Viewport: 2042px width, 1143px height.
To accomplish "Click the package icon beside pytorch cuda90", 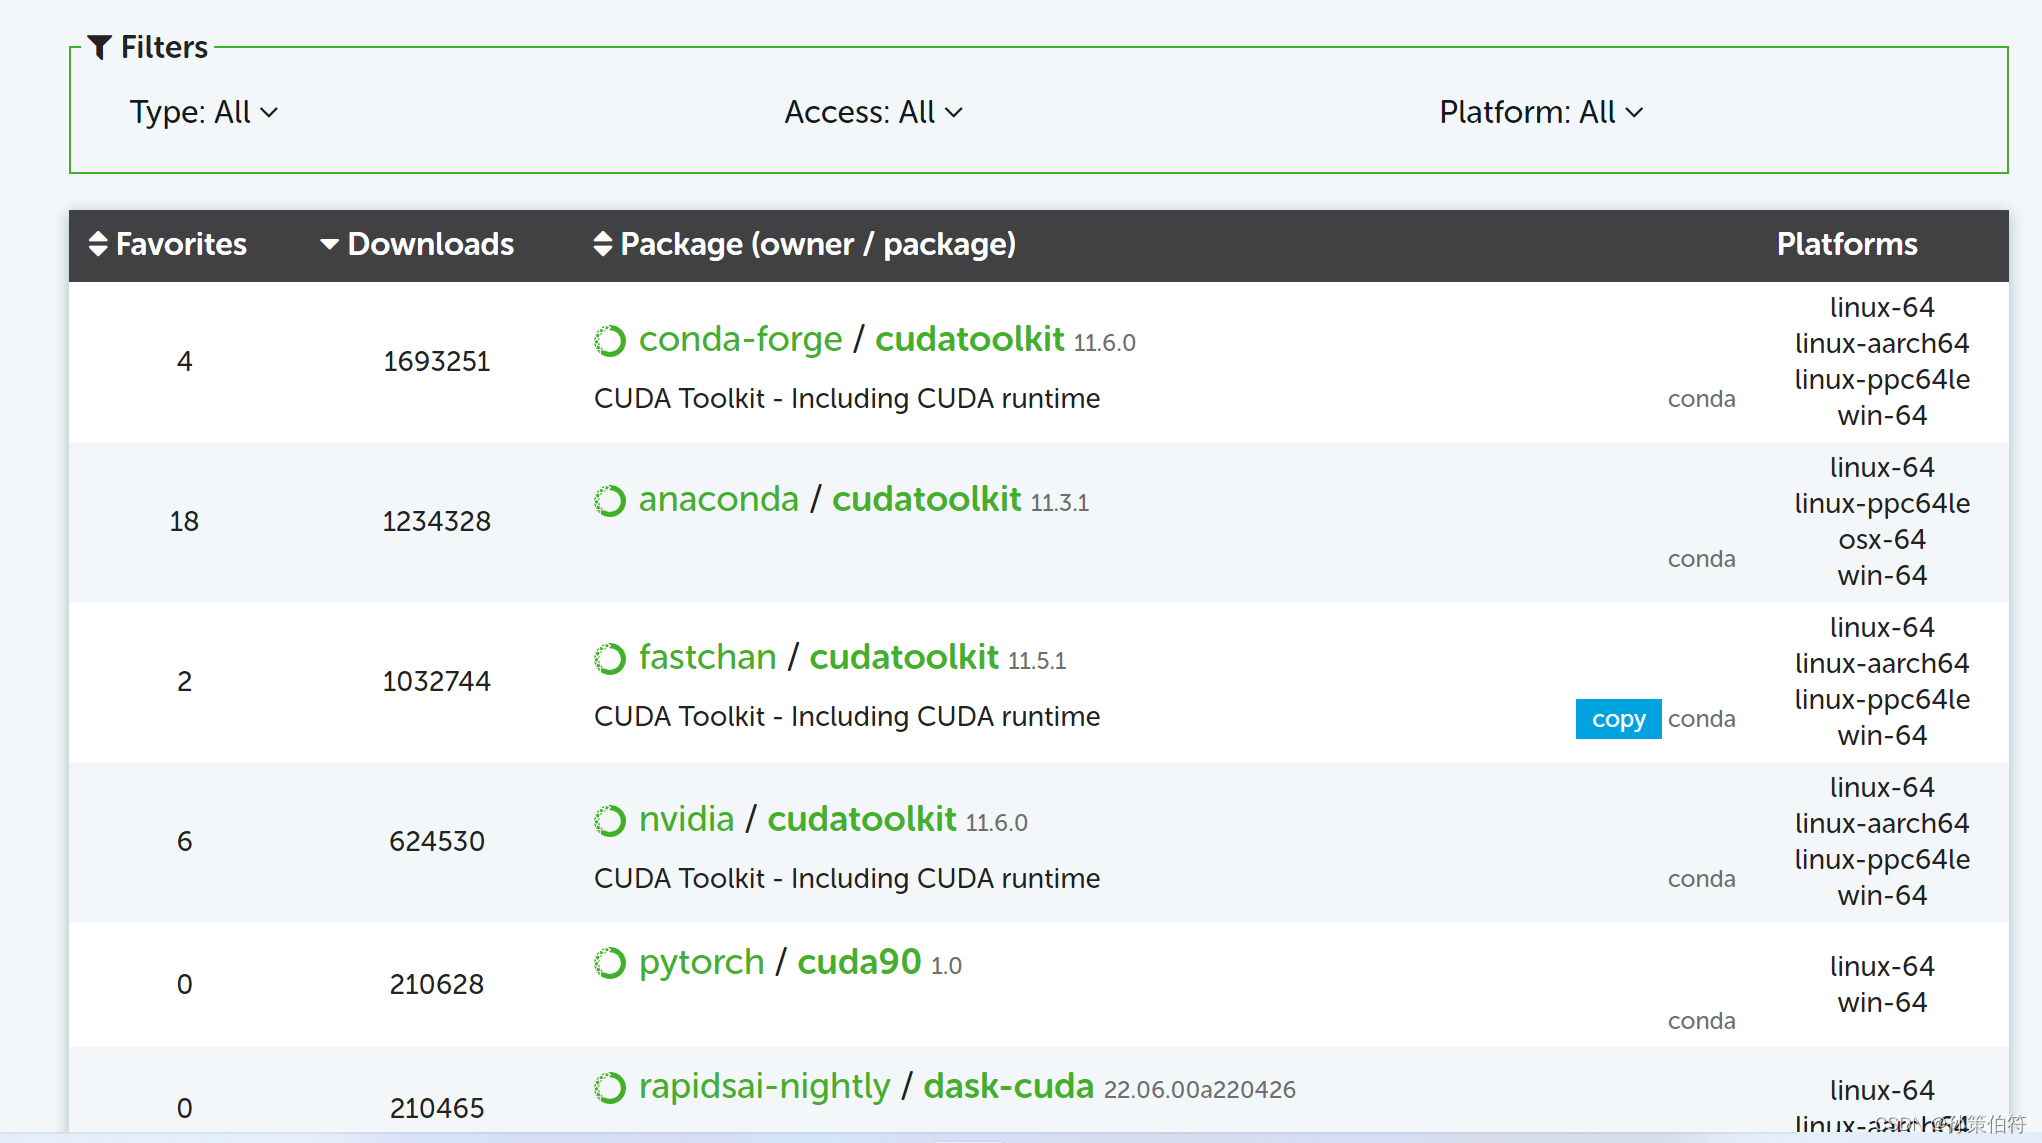I will (x=609, y=964).
